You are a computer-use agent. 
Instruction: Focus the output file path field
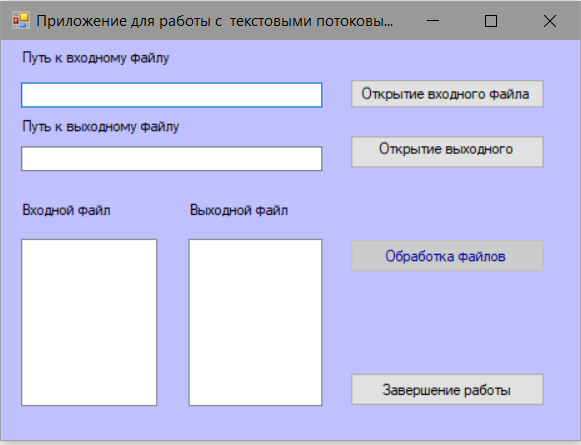[172, 159]
